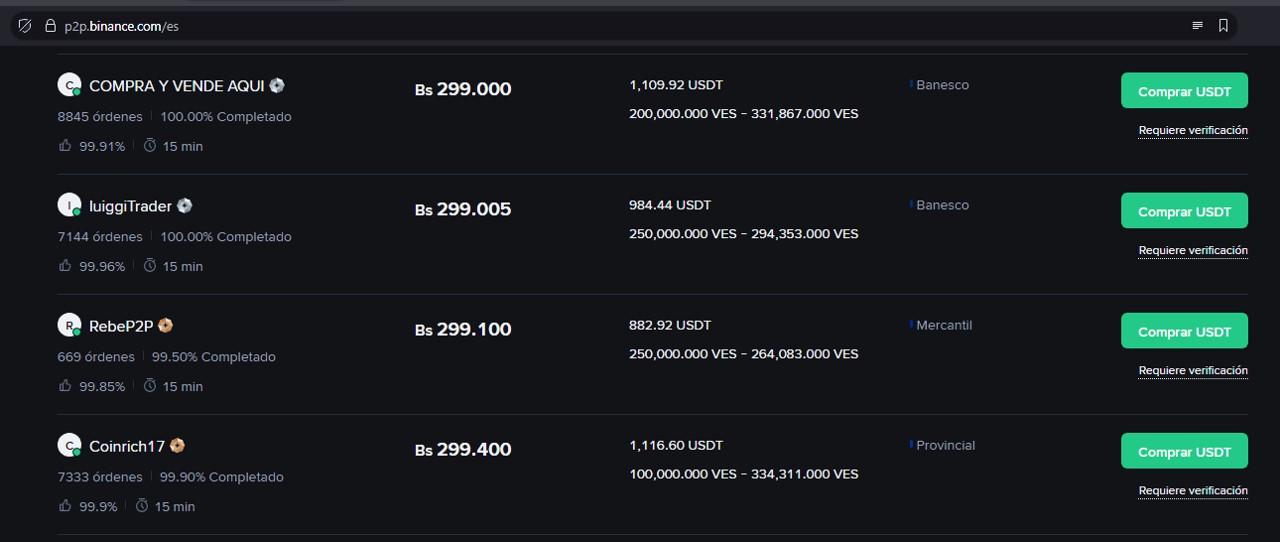Open luiggiTrader merchant profile

coord(130,206)
